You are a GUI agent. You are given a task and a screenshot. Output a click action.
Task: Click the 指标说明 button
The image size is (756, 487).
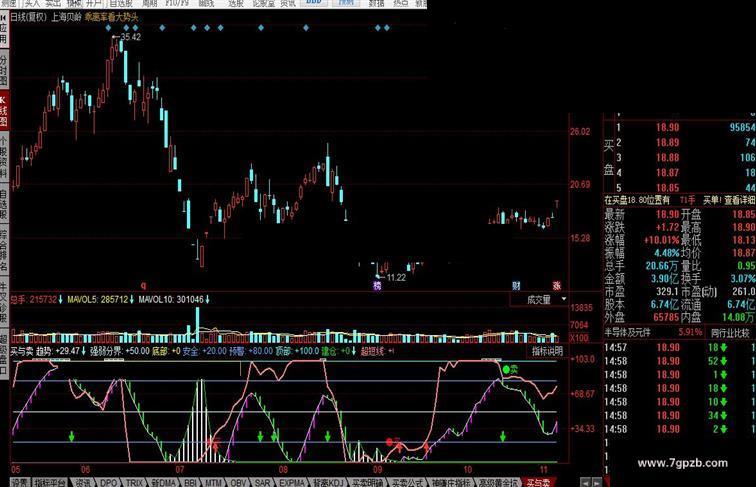547,351
